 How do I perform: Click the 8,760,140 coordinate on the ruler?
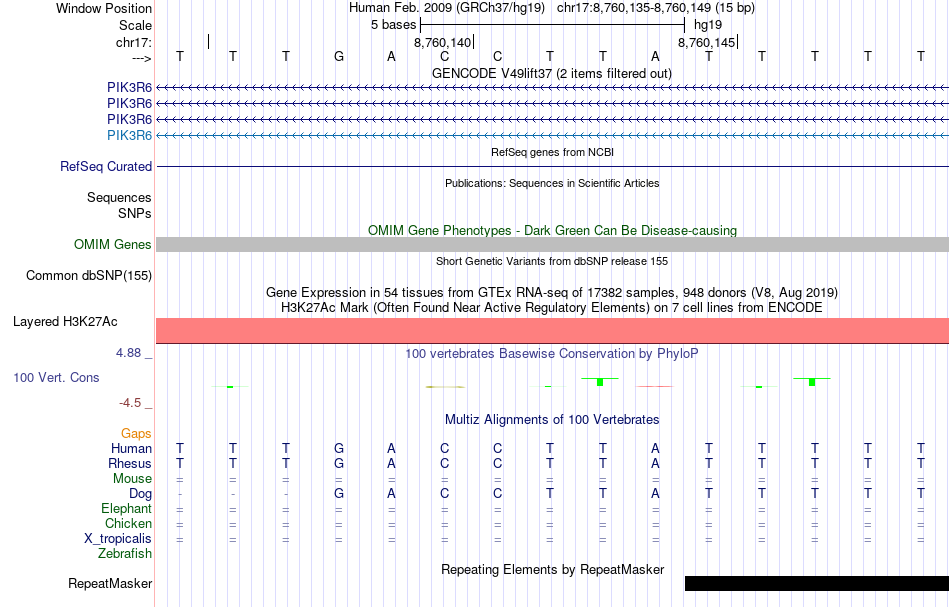442,42
